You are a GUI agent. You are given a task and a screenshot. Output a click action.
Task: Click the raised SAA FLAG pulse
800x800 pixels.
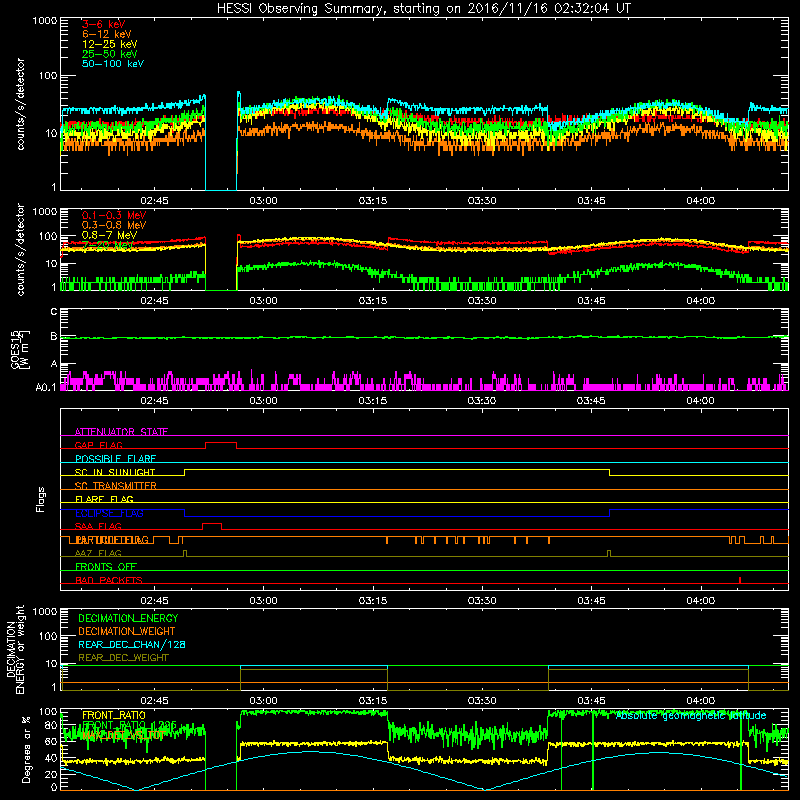click(212, 524)
